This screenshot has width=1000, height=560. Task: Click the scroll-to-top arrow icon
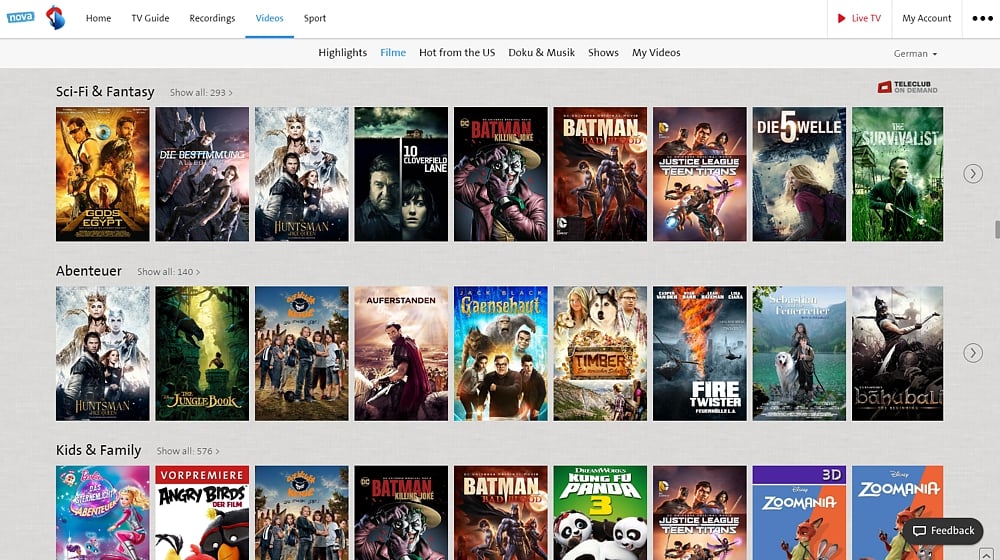tap(986, 554)
